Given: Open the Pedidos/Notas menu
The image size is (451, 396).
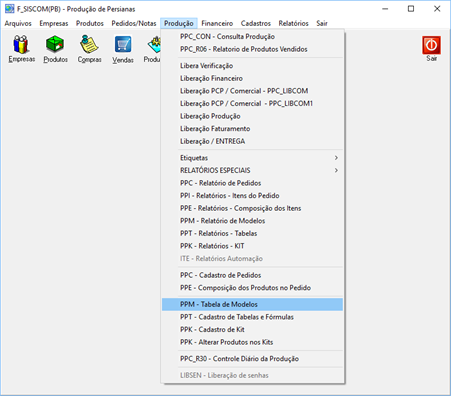Looking at the screenshot, I should click(134, 23).
